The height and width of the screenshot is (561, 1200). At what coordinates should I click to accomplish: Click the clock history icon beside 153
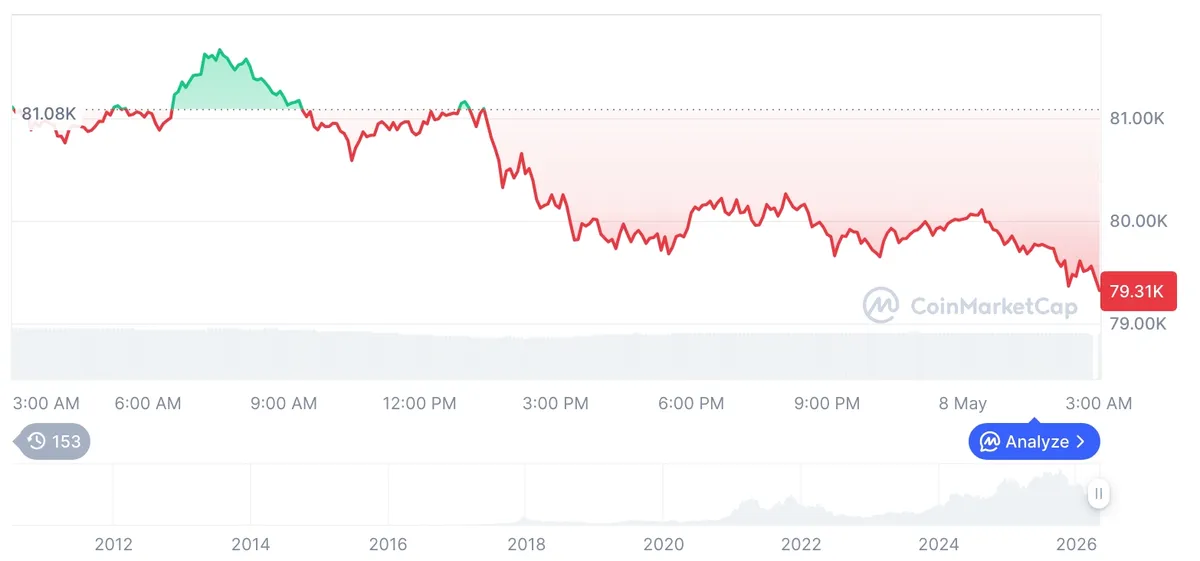(37, 441)
